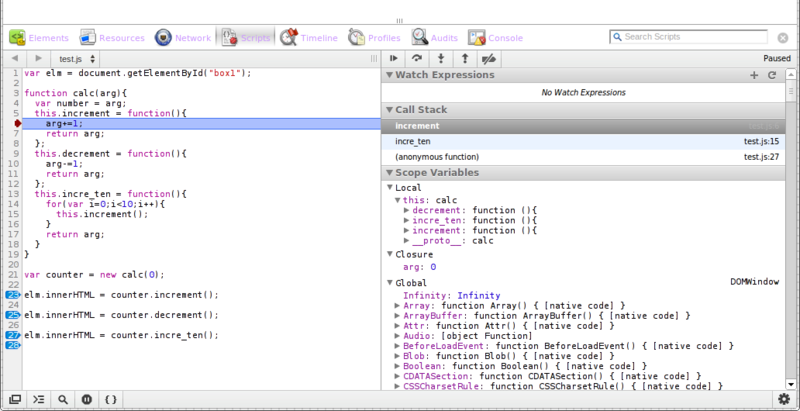
Task: Toggle the breakpoint on line 27
Action: [13, 335]
